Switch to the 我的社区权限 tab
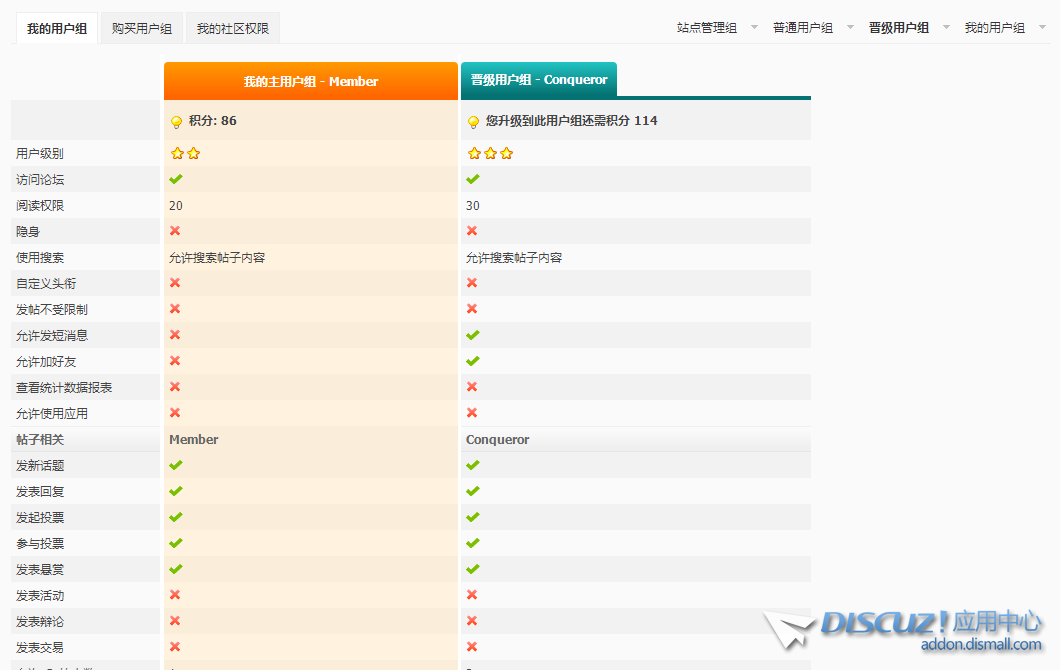The width and height of the screenshot is (1060, 670). coord(232,29)
